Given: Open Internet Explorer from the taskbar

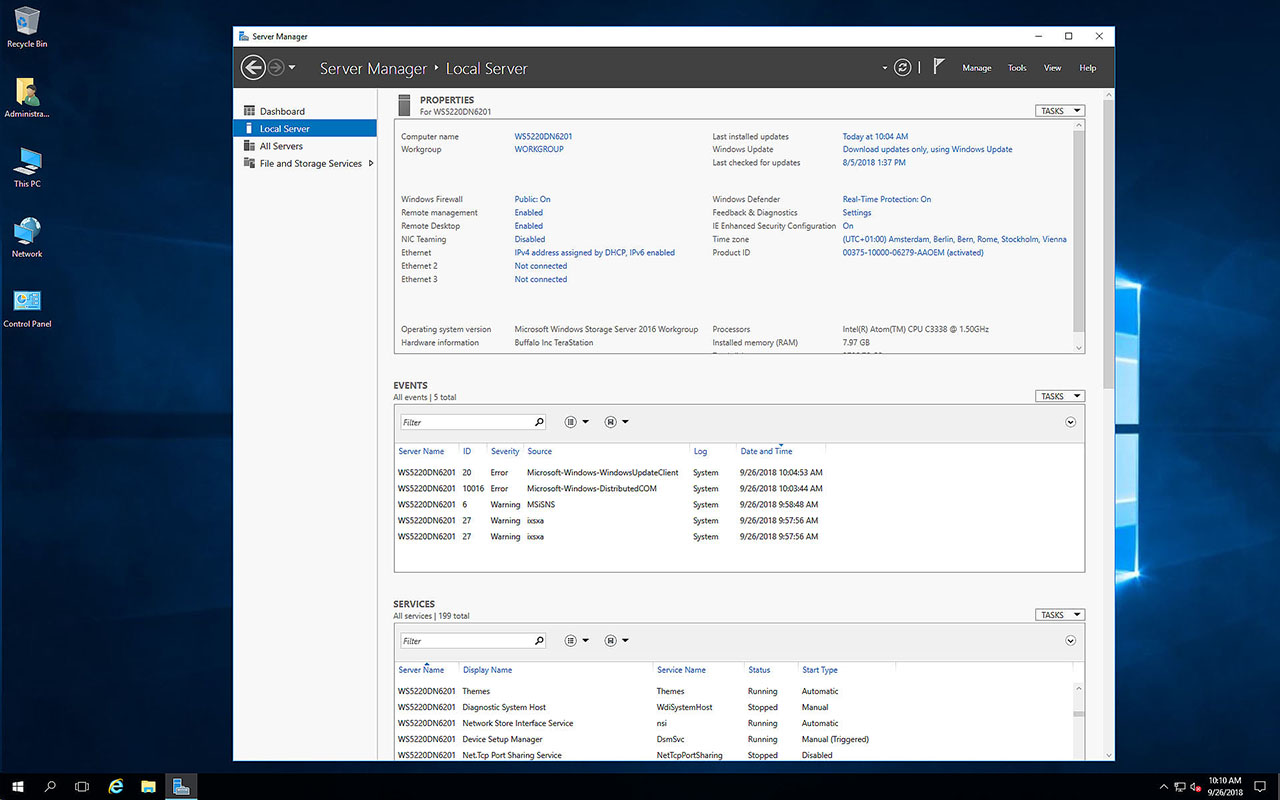Looking at the screenshot, I should [x=116, y=787].
